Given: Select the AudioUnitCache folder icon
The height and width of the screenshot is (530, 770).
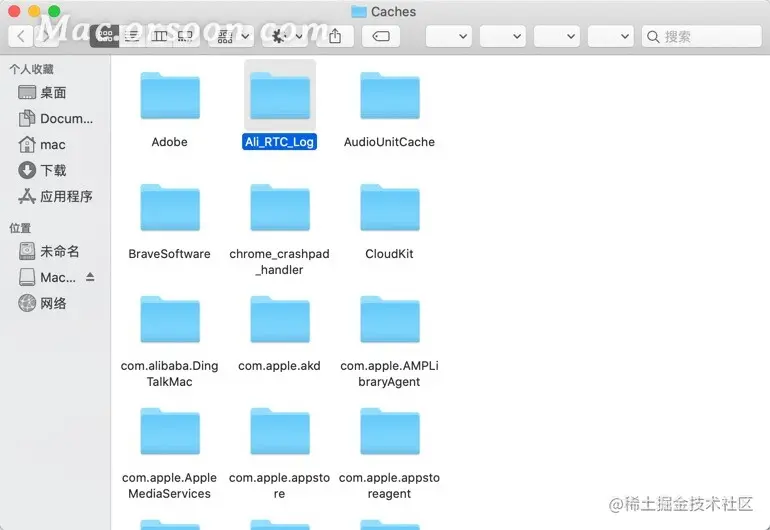Looking at the screenshot, I should pyautogui.click(x=390, y=95).
